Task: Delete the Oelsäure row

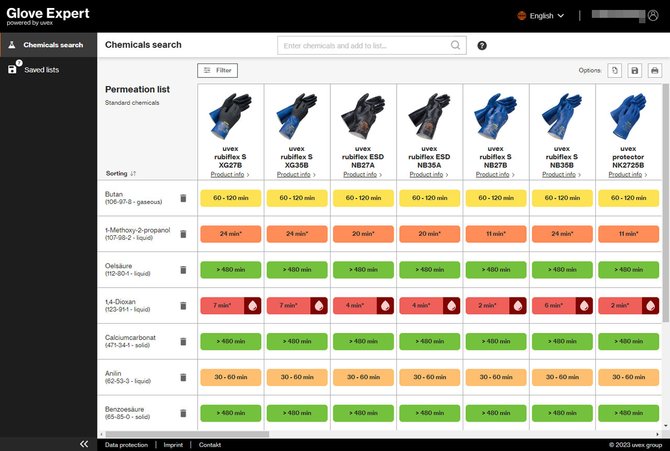Action: pyautogui.click(x=183, y=270)
